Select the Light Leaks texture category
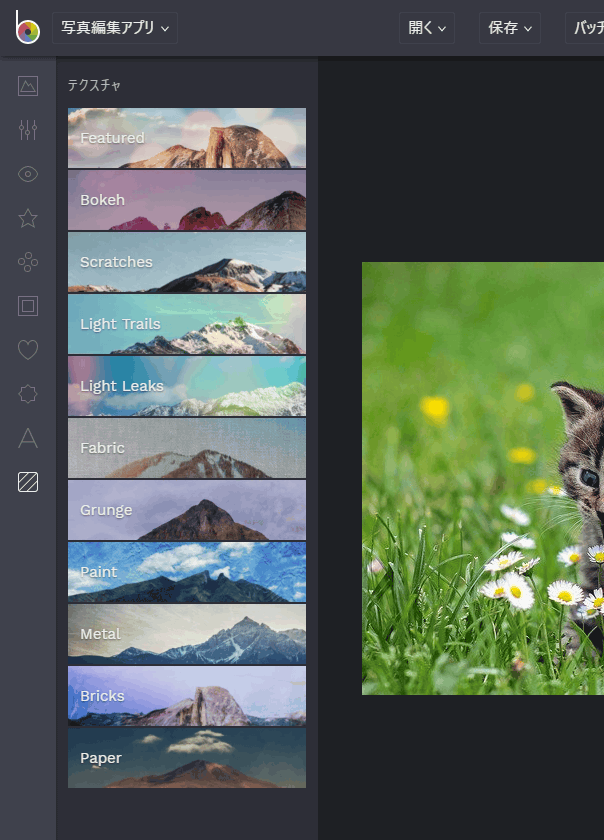This screenshot has height=840, width=604. pyautogui.click(x=187, y=386)
